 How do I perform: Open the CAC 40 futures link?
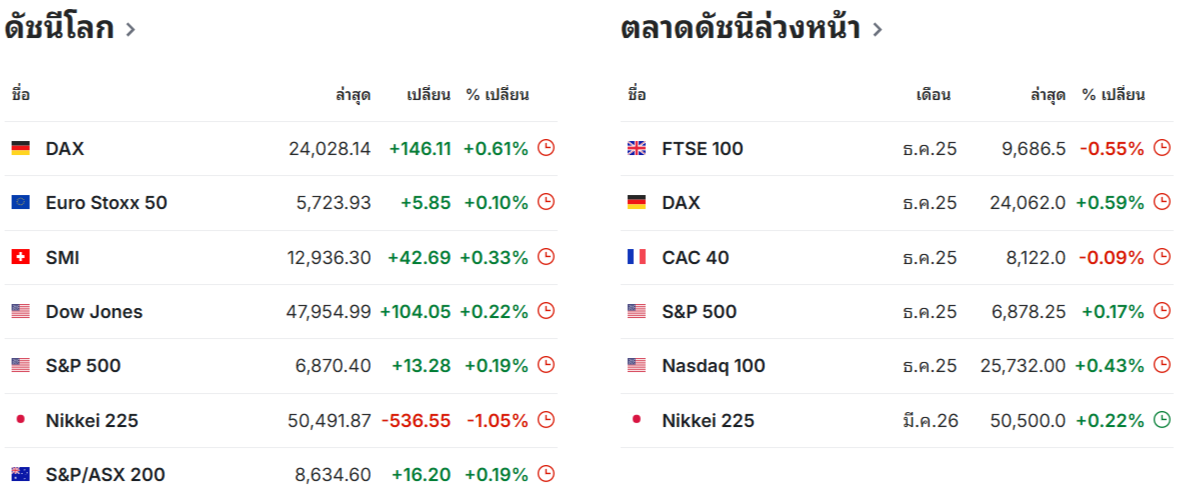click(695, 258)
